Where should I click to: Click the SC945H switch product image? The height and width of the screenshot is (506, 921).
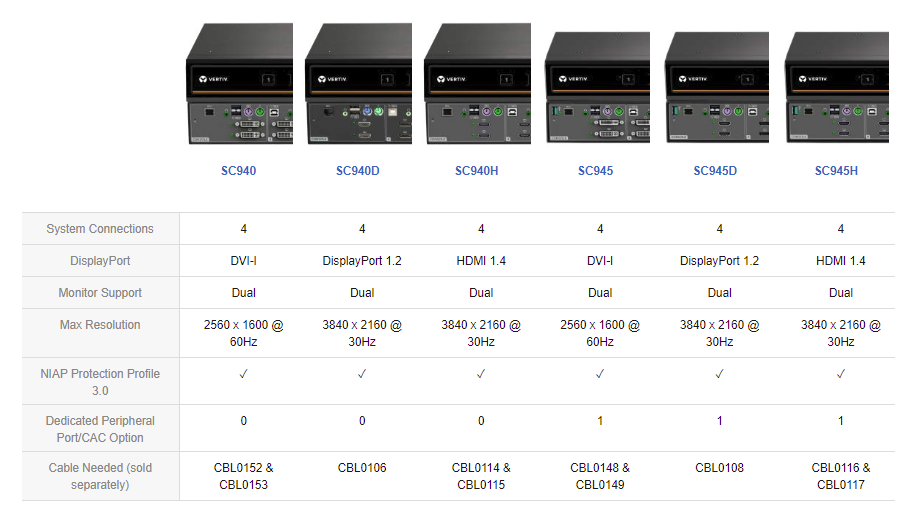coord(837,92)
